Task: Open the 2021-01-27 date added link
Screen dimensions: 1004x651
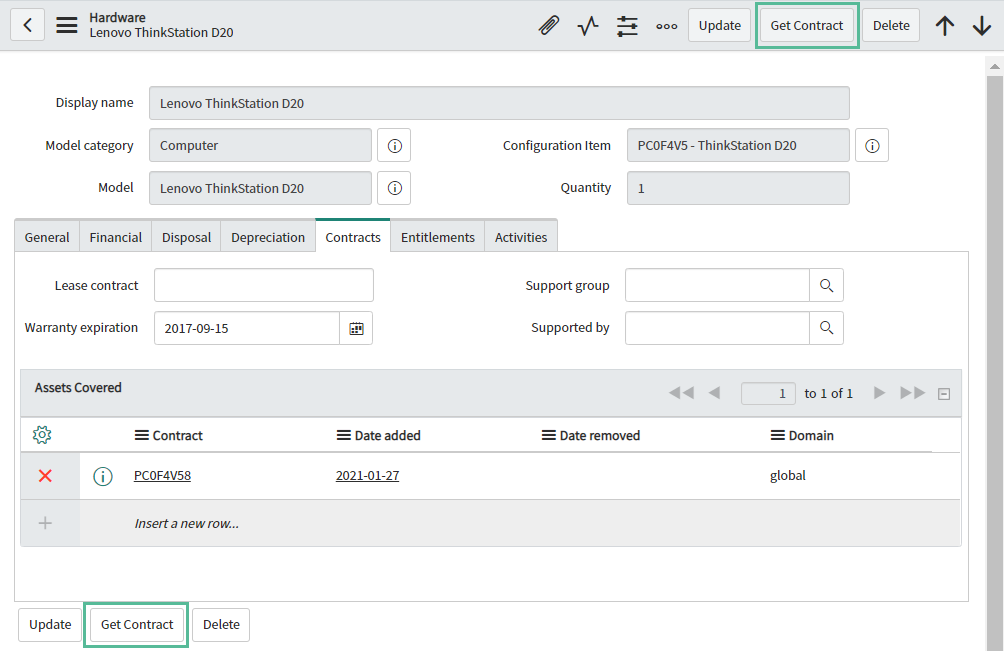Action: (x=368, y=476)
